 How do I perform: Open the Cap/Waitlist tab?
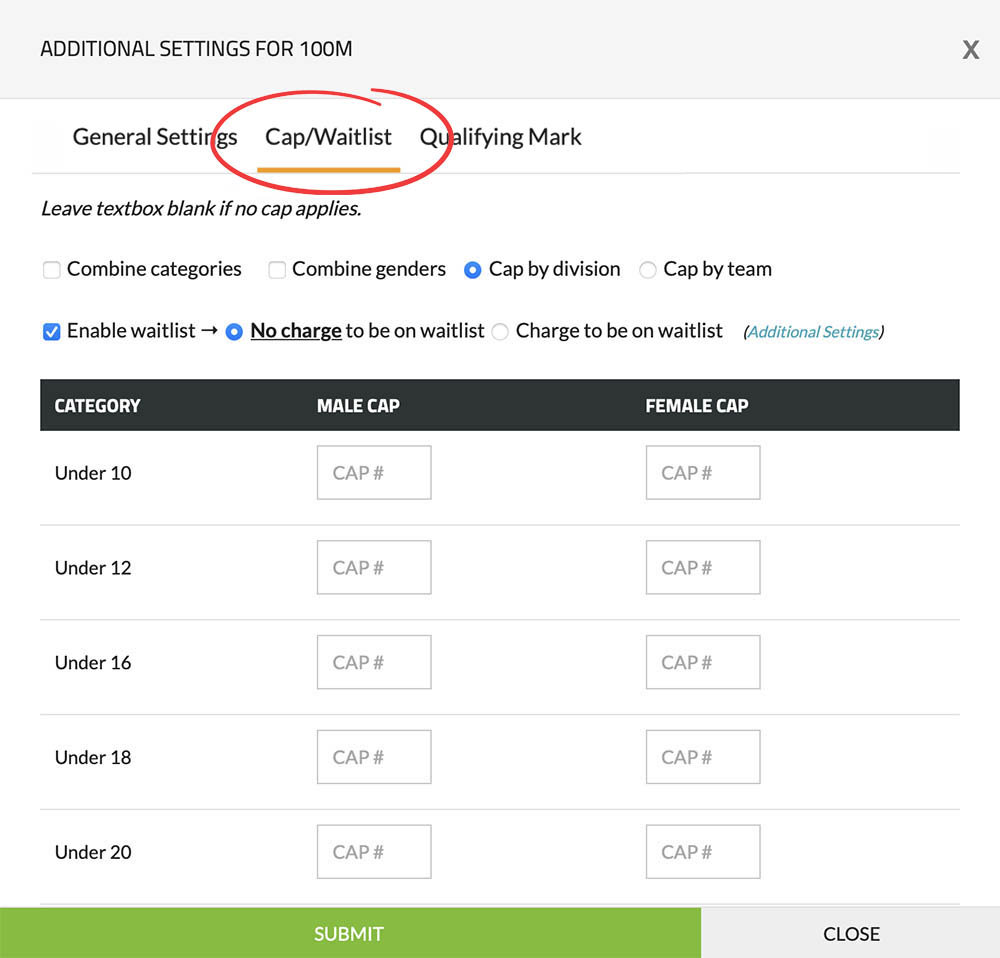click(328, 137)
